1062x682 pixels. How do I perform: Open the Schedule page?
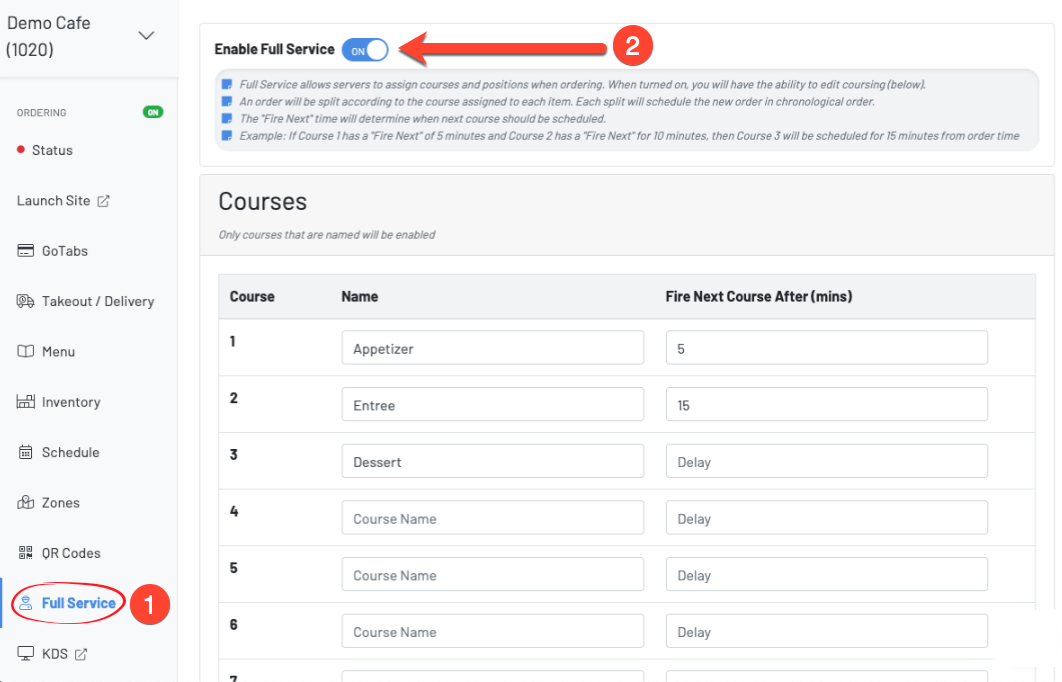70,452
